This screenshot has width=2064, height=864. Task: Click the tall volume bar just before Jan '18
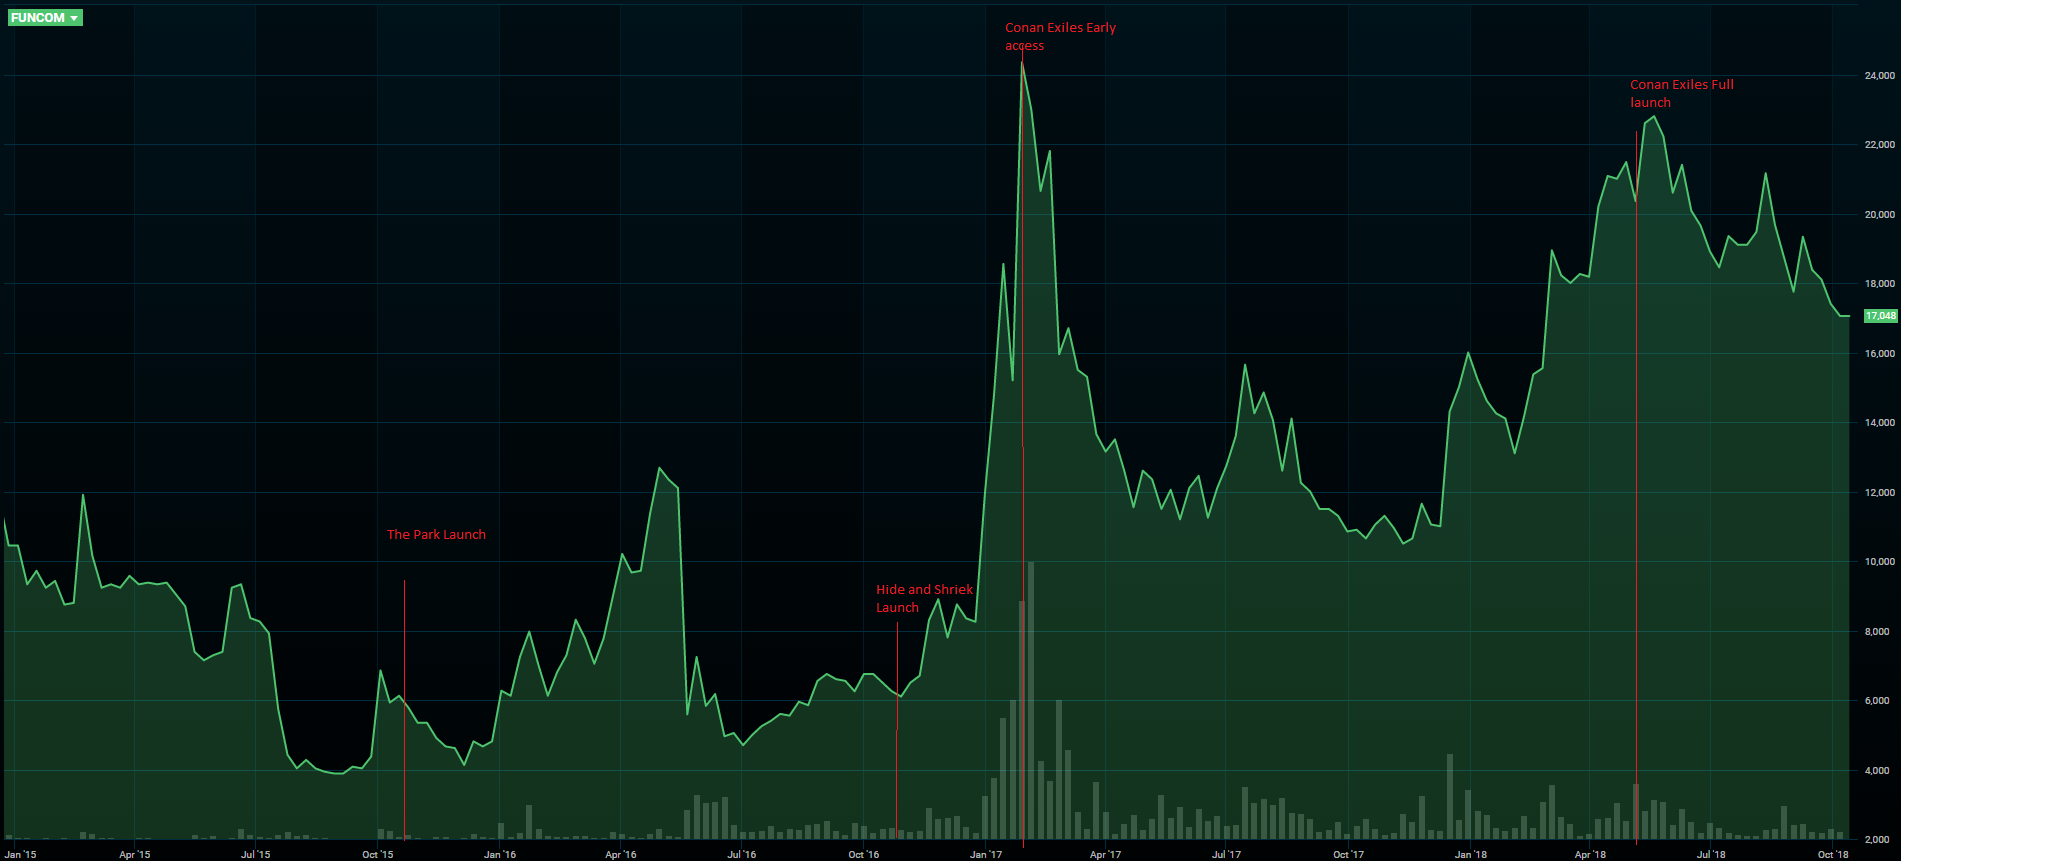click(x=1450, y=796)
